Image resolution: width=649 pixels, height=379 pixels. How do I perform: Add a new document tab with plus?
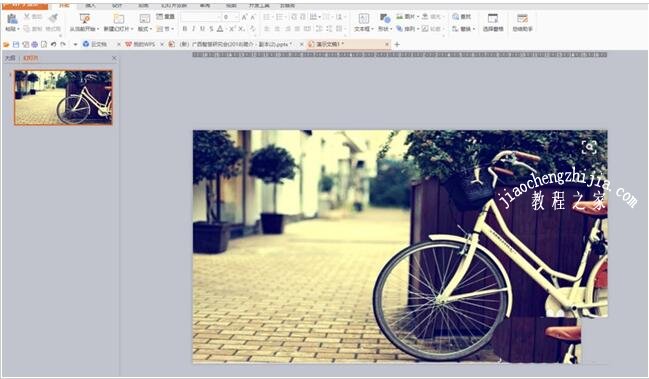click(397, 44)
